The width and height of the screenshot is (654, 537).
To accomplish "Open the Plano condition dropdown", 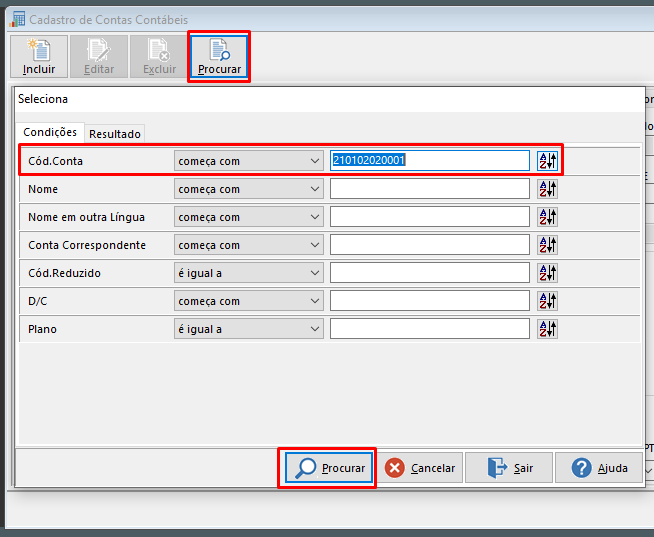I will tap(249, 329).
